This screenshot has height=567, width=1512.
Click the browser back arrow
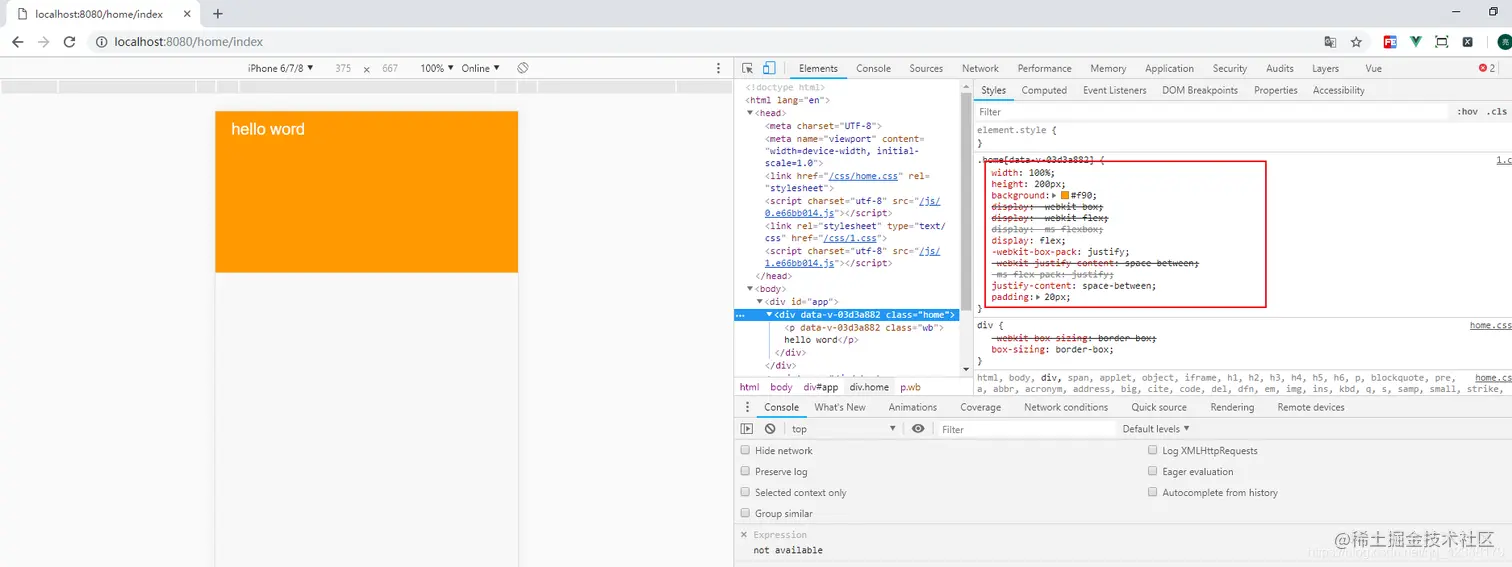(17, 42)
